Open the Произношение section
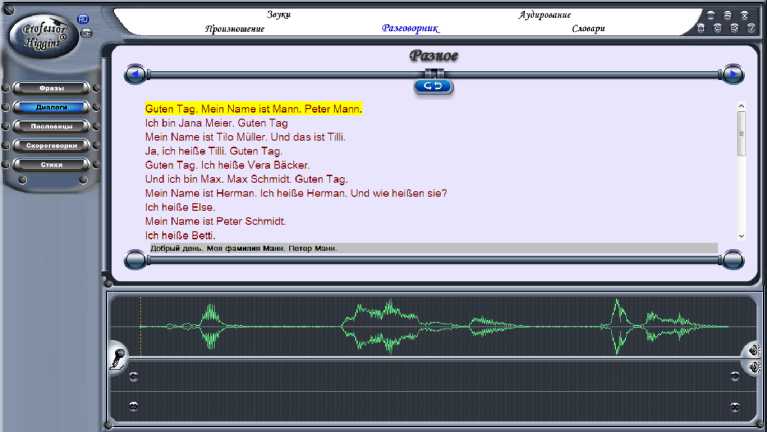The image size is (767, 432). pyautogui.click(x=235, y=29)
